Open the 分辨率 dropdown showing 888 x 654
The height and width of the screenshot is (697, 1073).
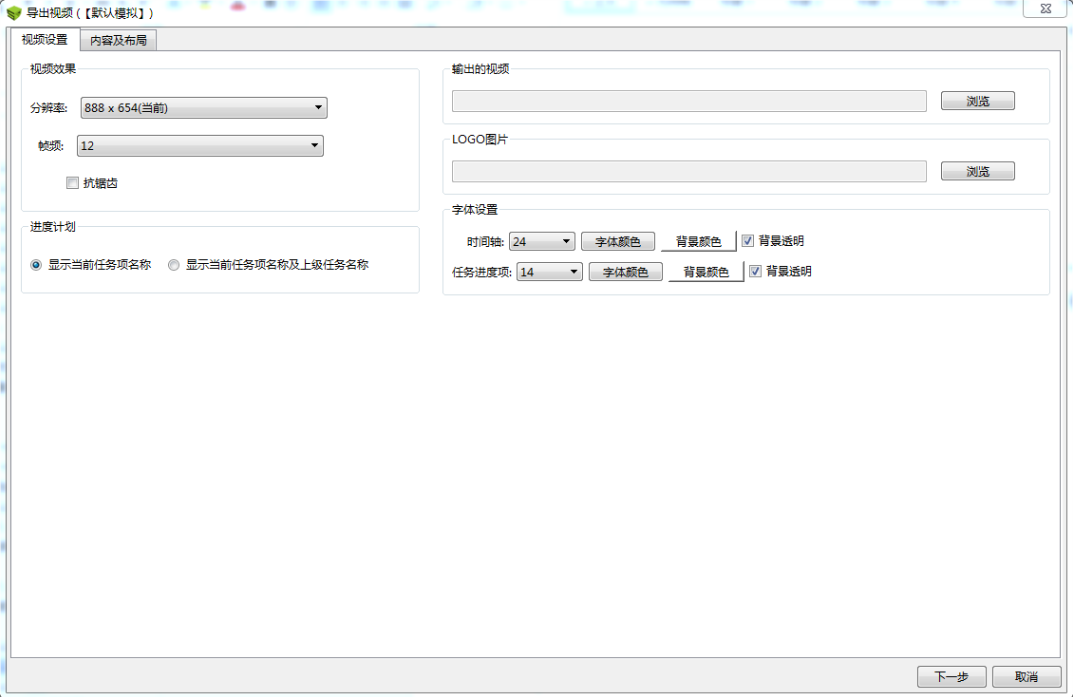pyautogui.click(x=204, y=107)
